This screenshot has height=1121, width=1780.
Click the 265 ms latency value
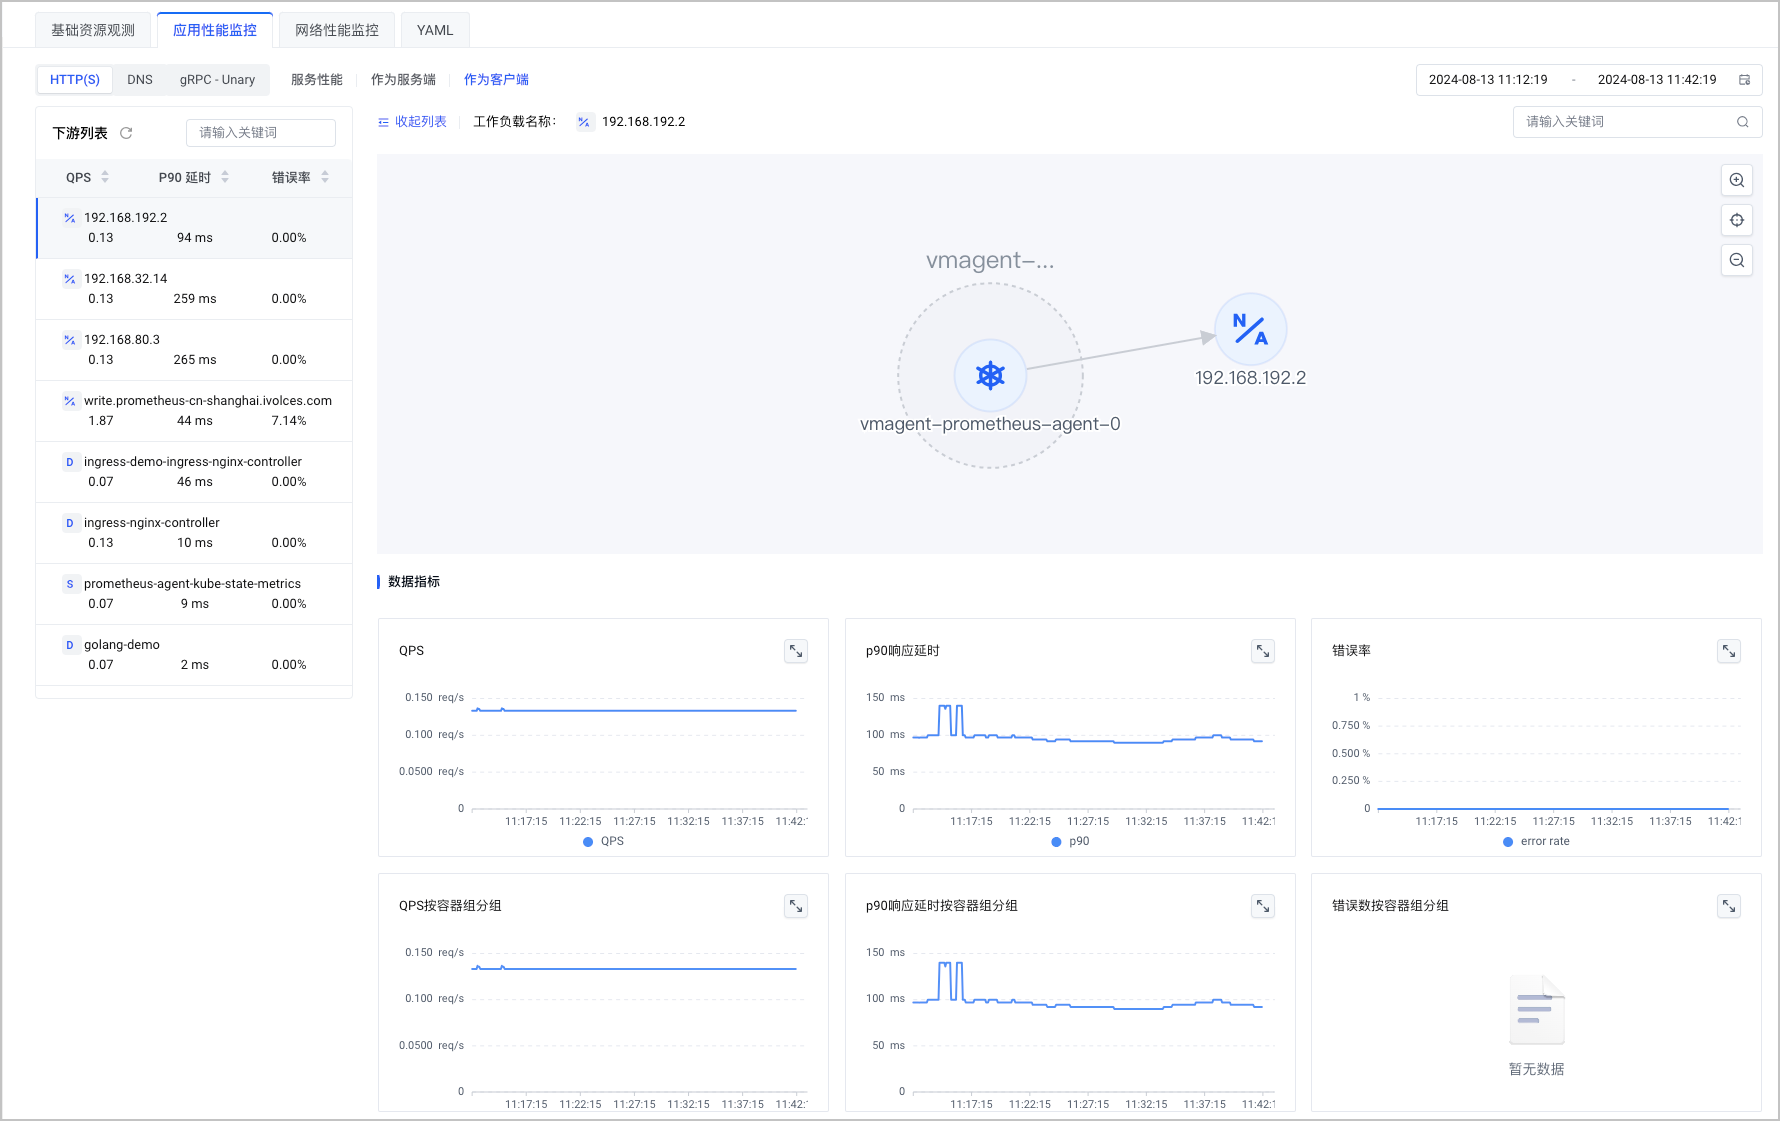[195, 360]
